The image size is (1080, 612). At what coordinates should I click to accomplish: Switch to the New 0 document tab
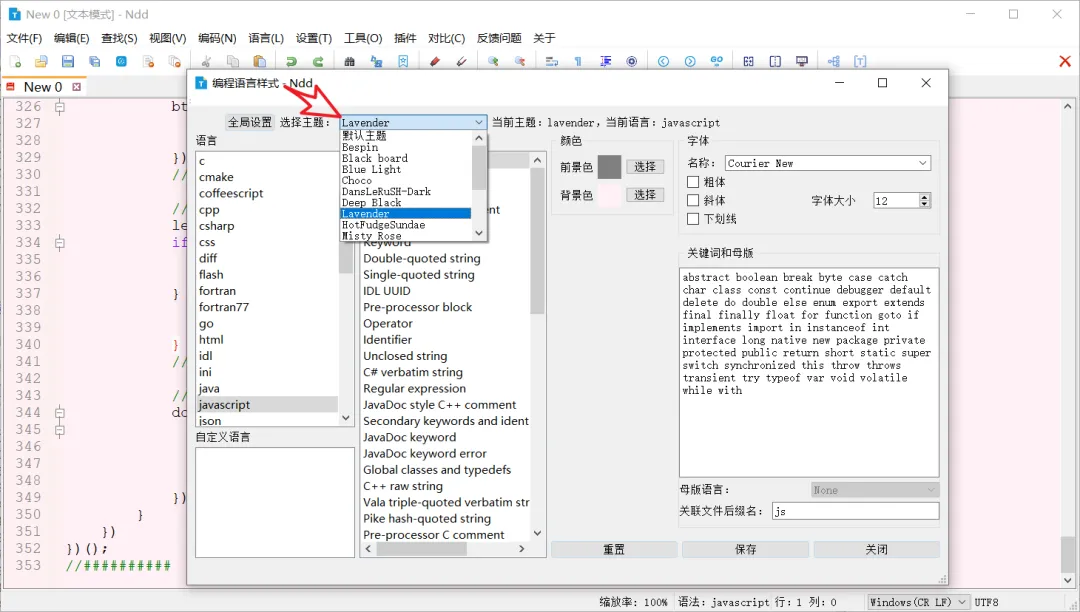coord(43,87)
